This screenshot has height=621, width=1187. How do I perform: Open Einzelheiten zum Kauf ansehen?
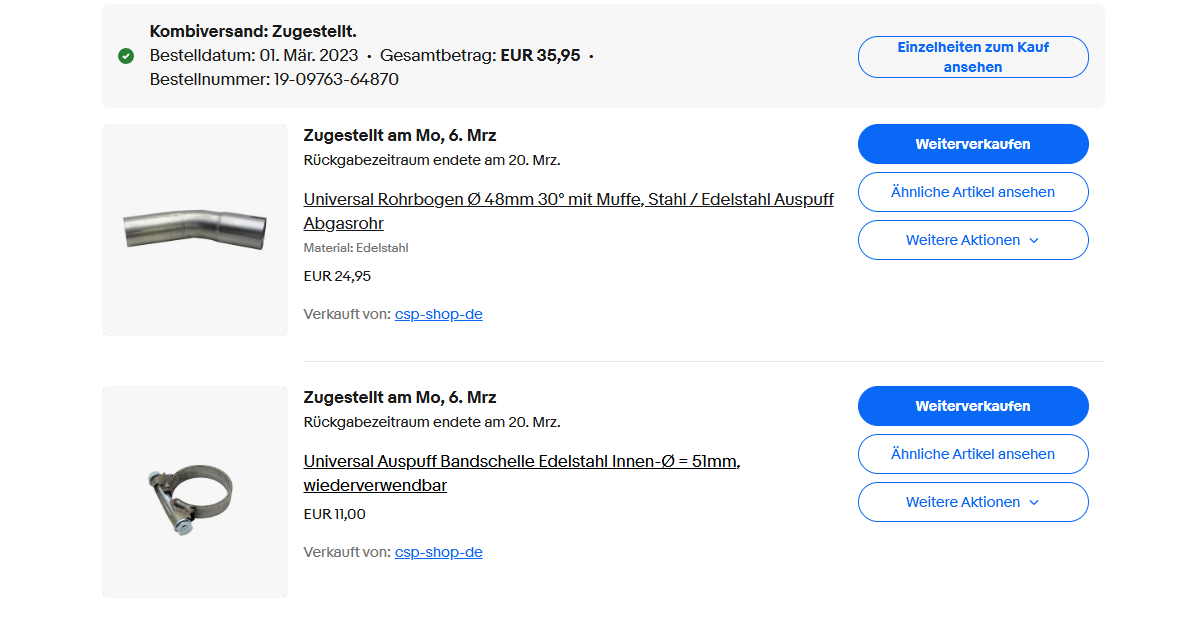[x=973, y=57]
